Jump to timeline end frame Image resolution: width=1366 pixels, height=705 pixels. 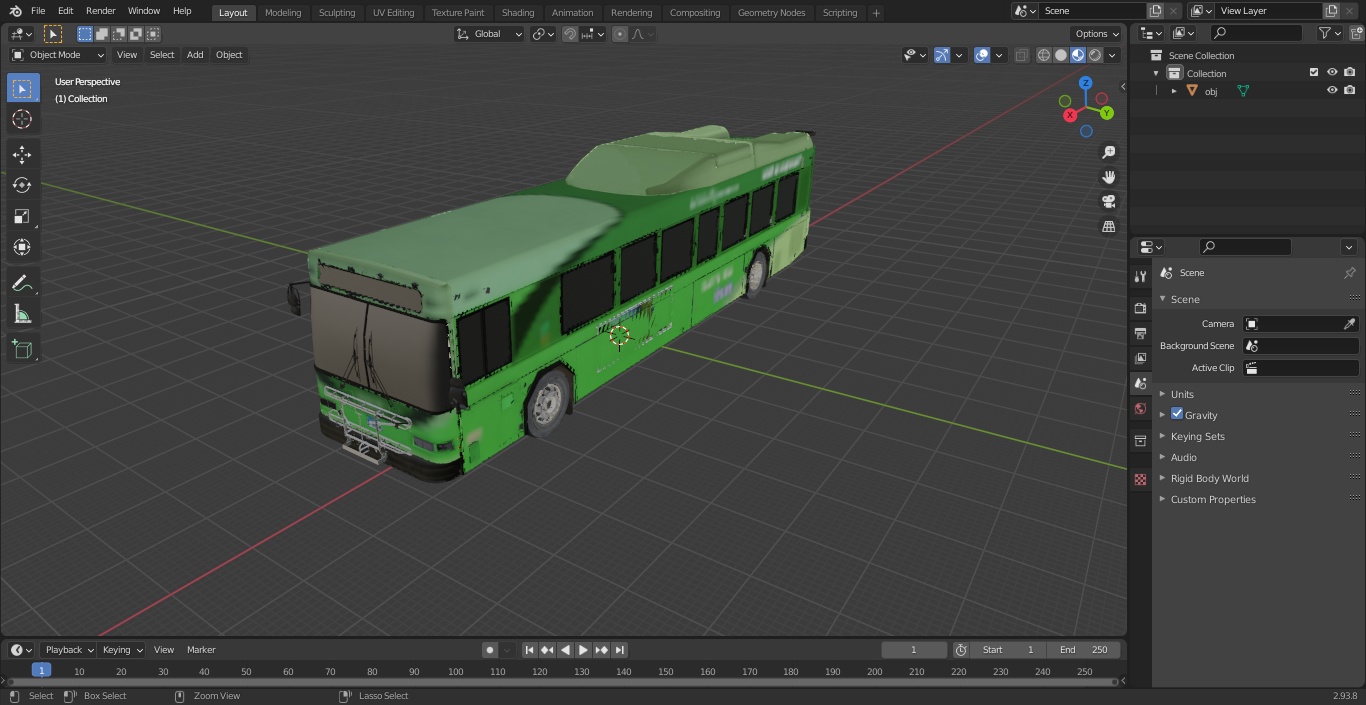click(620, 650)
